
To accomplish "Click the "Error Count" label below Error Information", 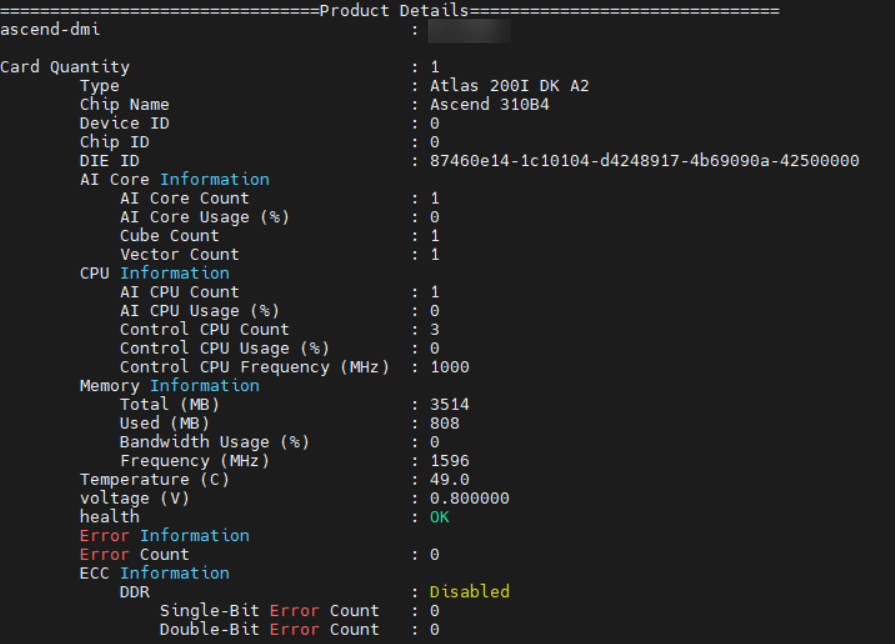I will click(135, 555).
